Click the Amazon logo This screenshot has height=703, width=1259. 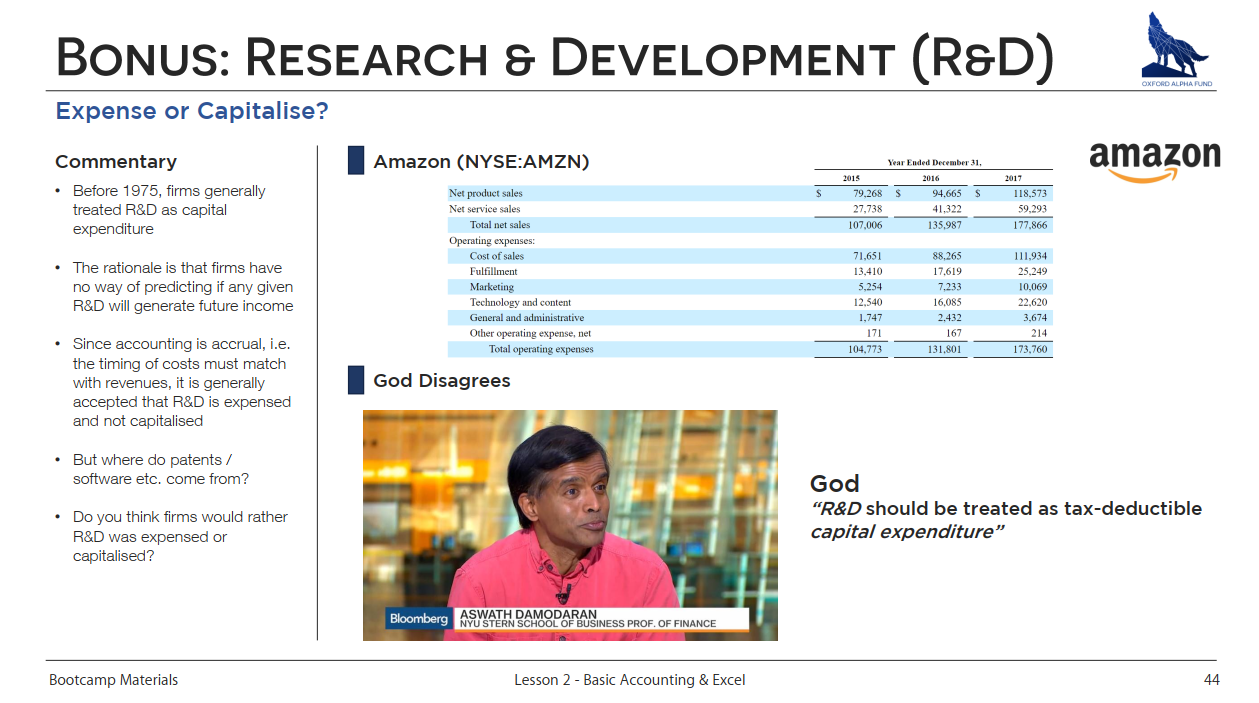tap(1154, 162)
